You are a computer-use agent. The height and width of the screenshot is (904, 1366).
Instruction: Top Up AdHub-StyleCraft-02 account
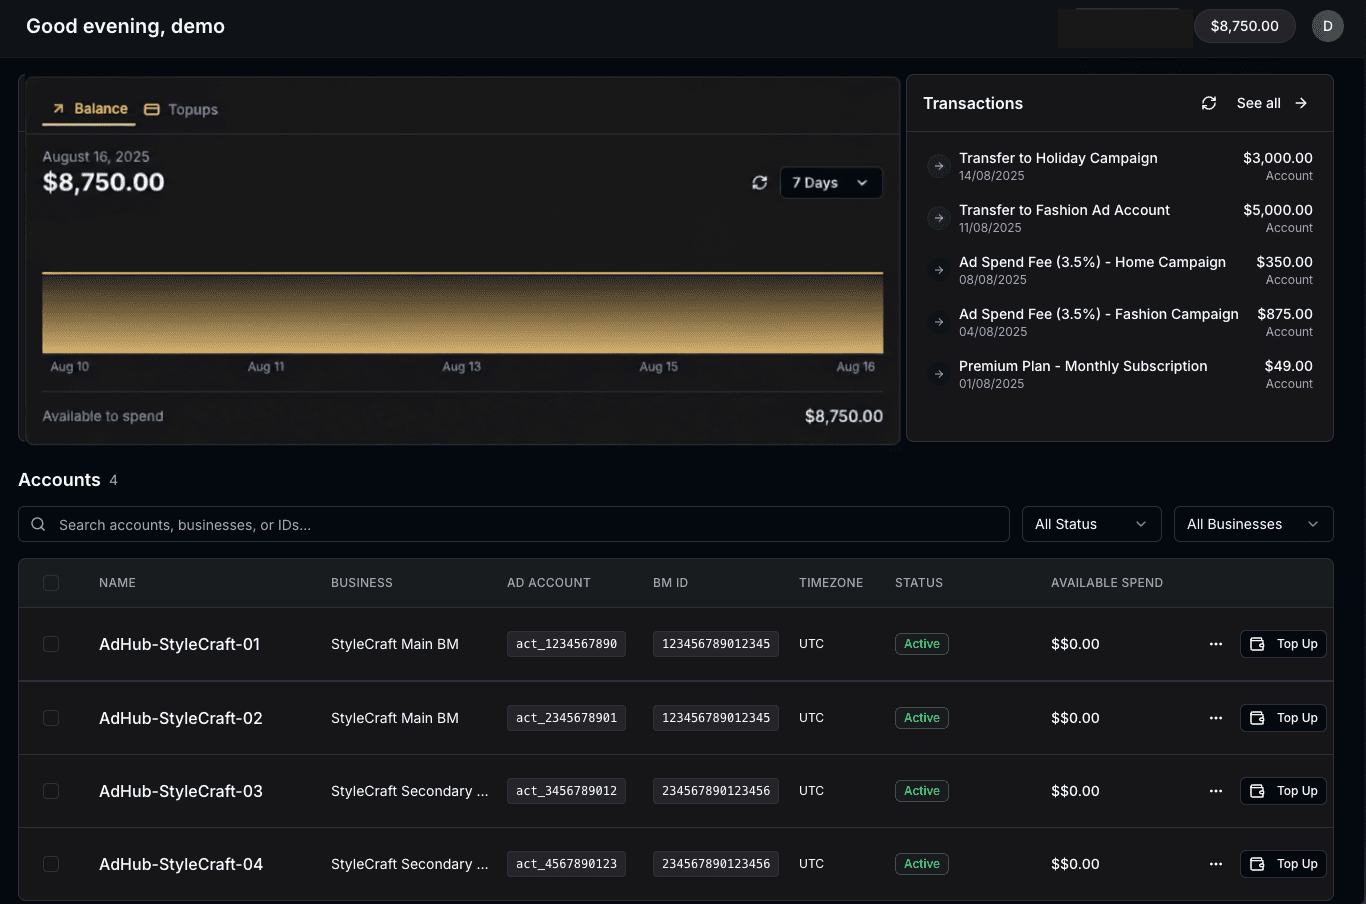1283,718
